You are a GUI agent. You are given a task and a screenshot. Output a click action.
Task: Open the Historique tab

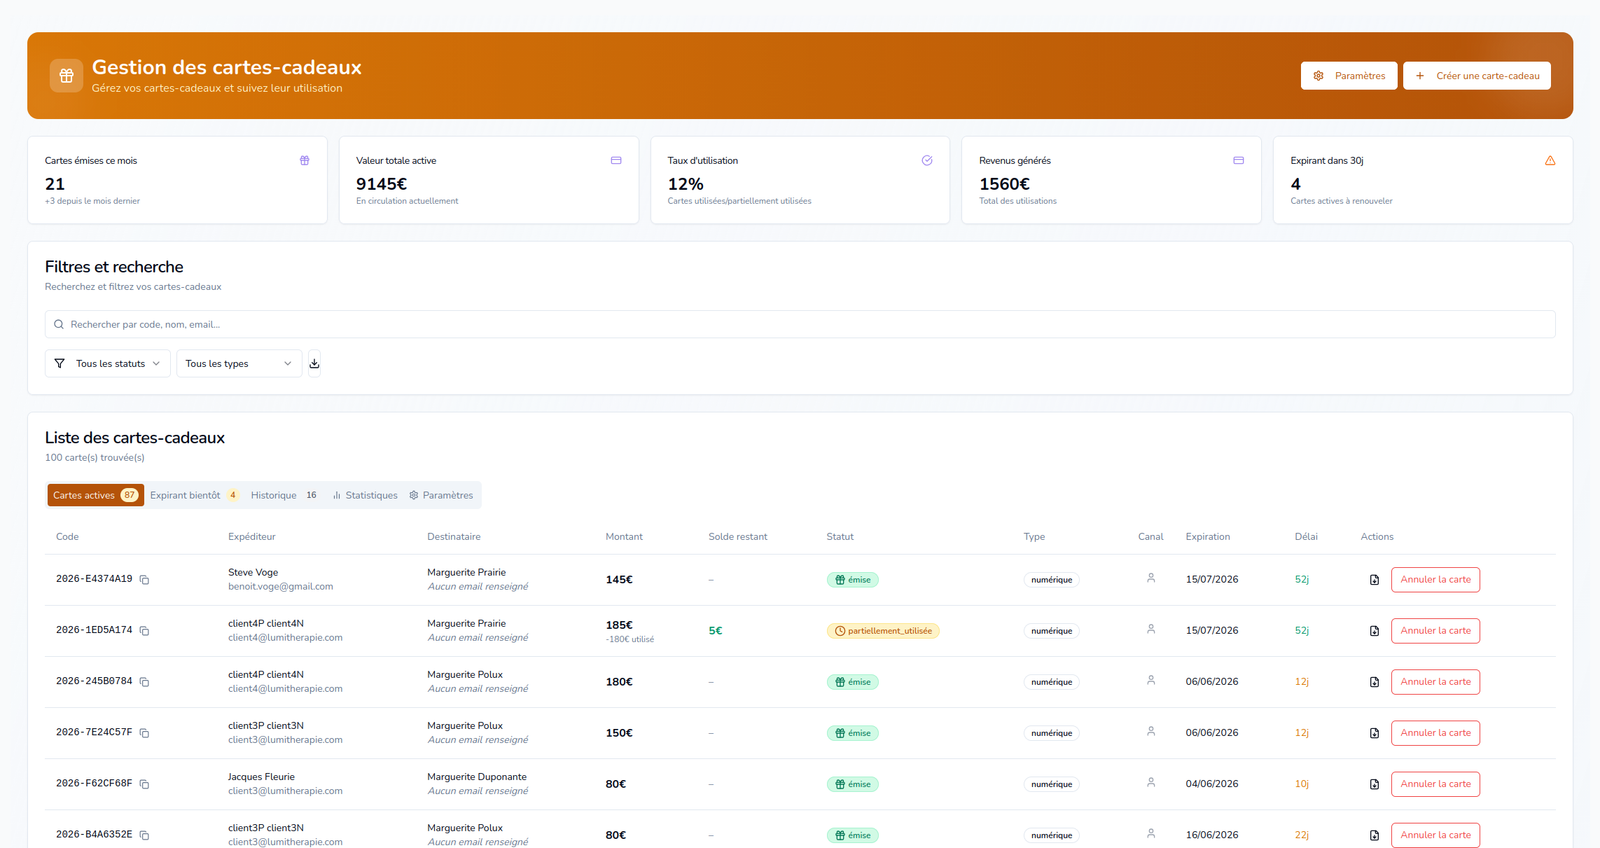[284, 495]
